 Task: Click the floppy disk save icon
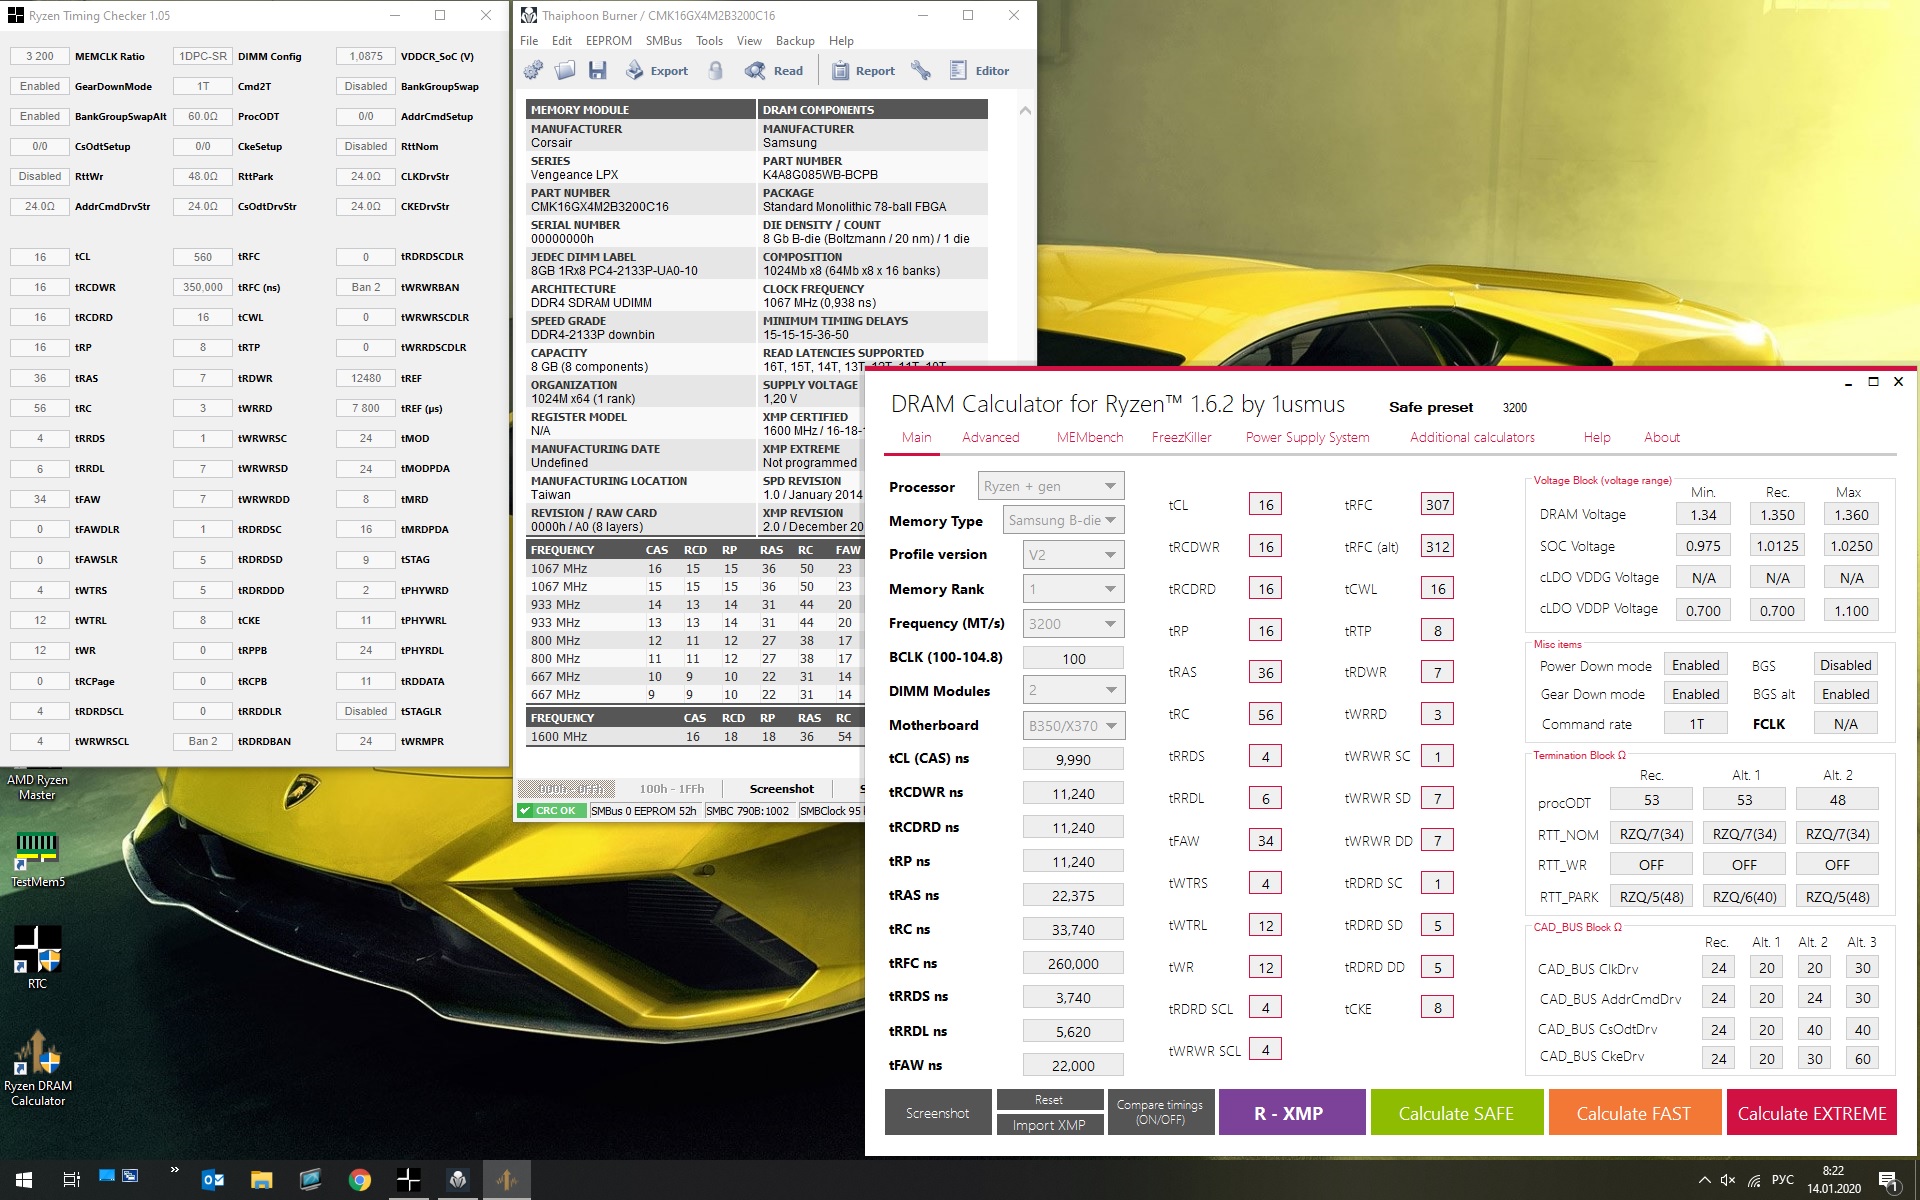pyautogui.click(x=598, y=70)
